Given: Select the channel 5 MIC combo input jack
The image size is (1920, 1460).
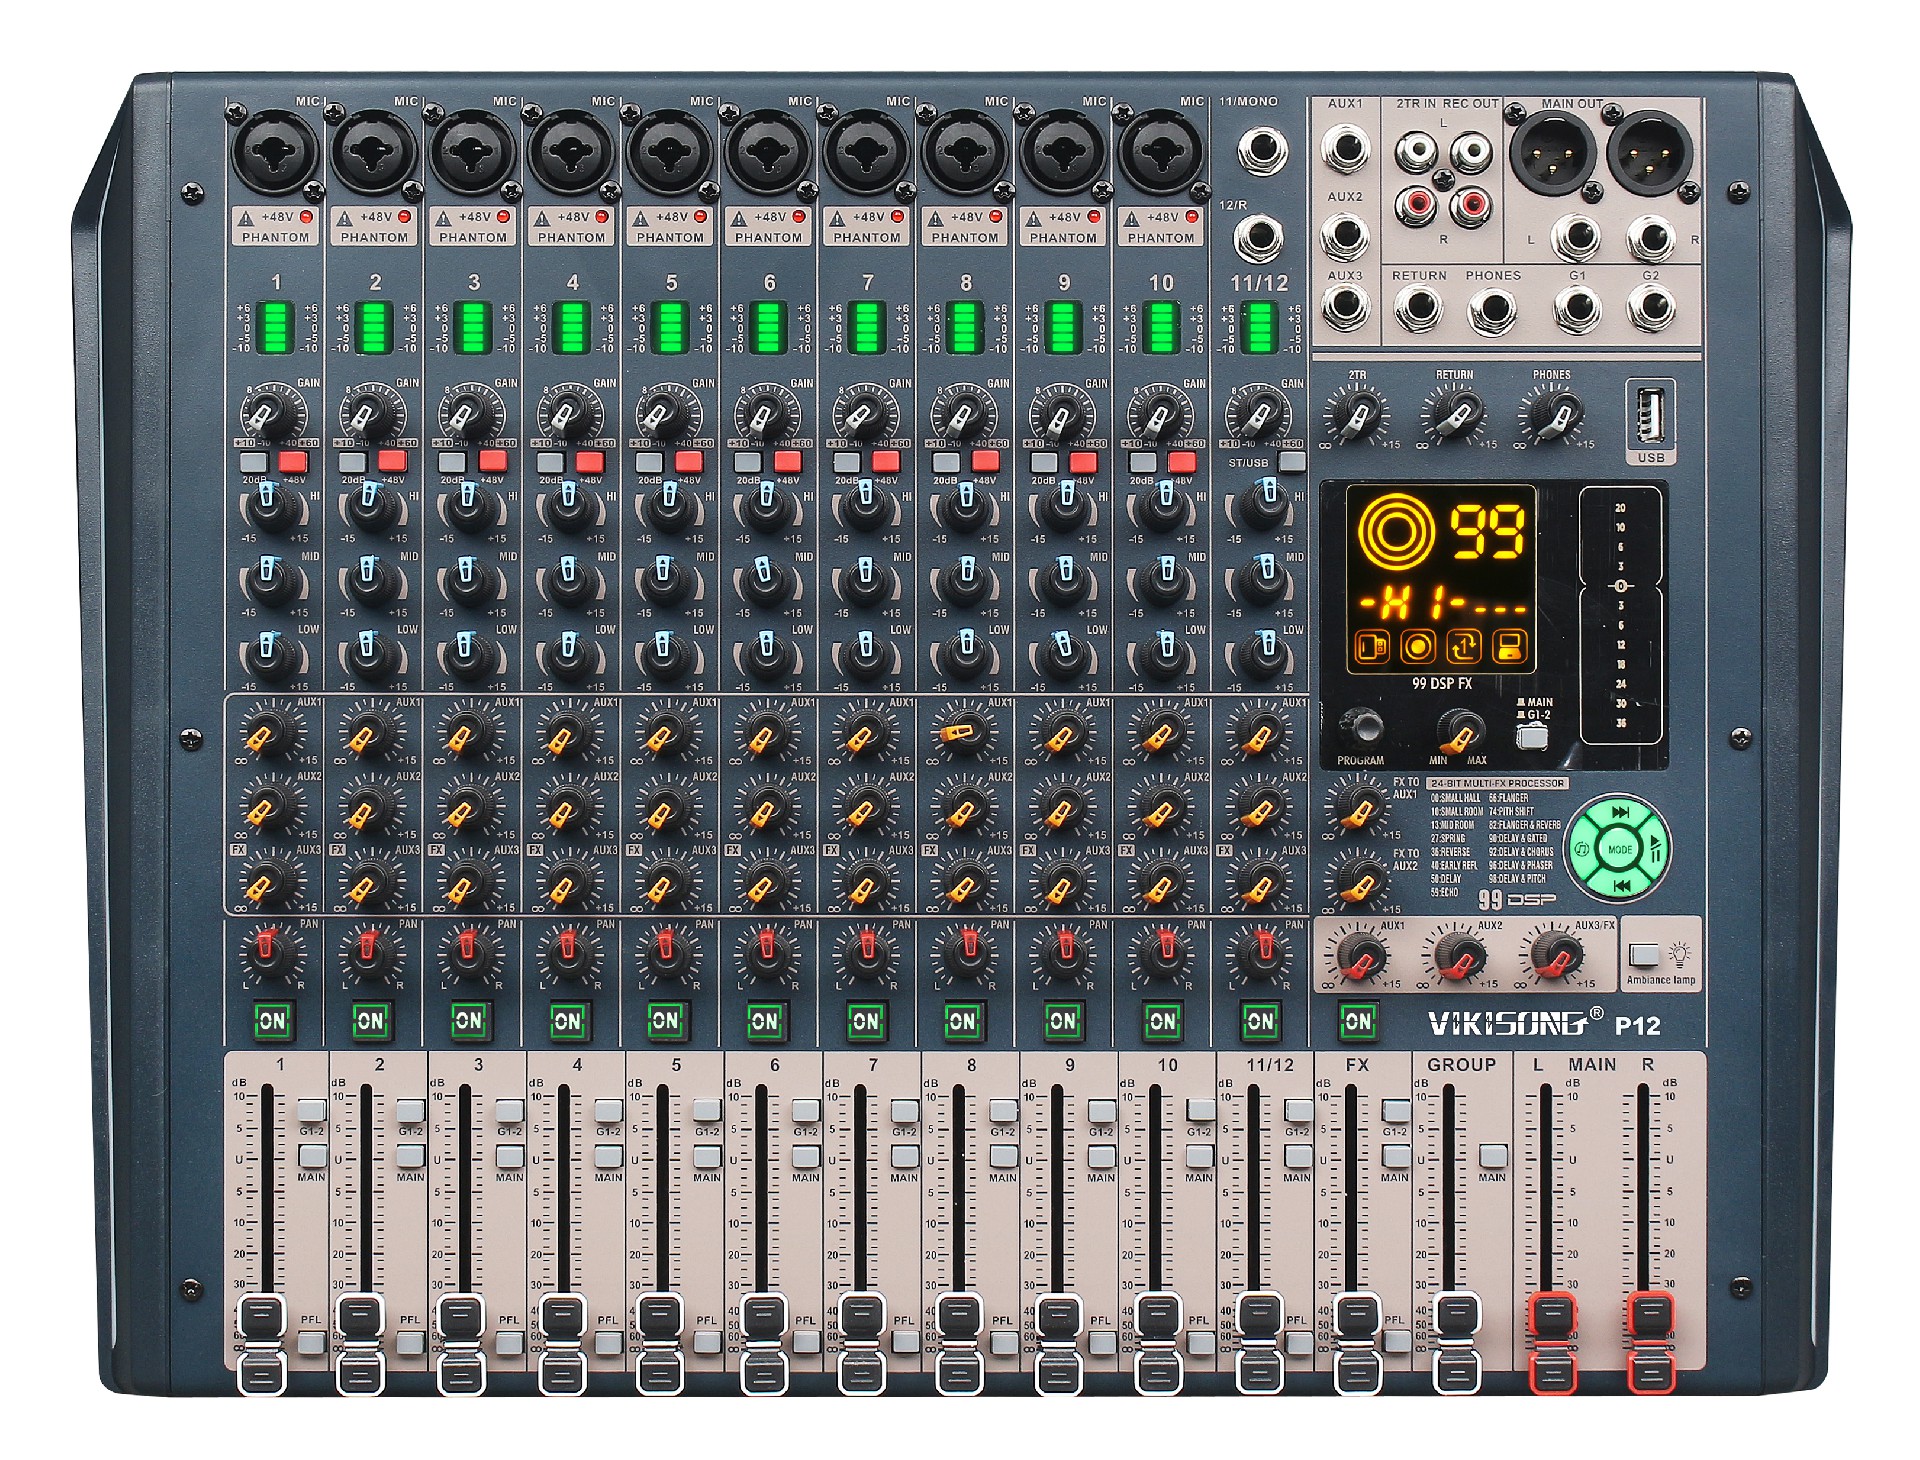Looking at the screenshot, I should point(669,152).
